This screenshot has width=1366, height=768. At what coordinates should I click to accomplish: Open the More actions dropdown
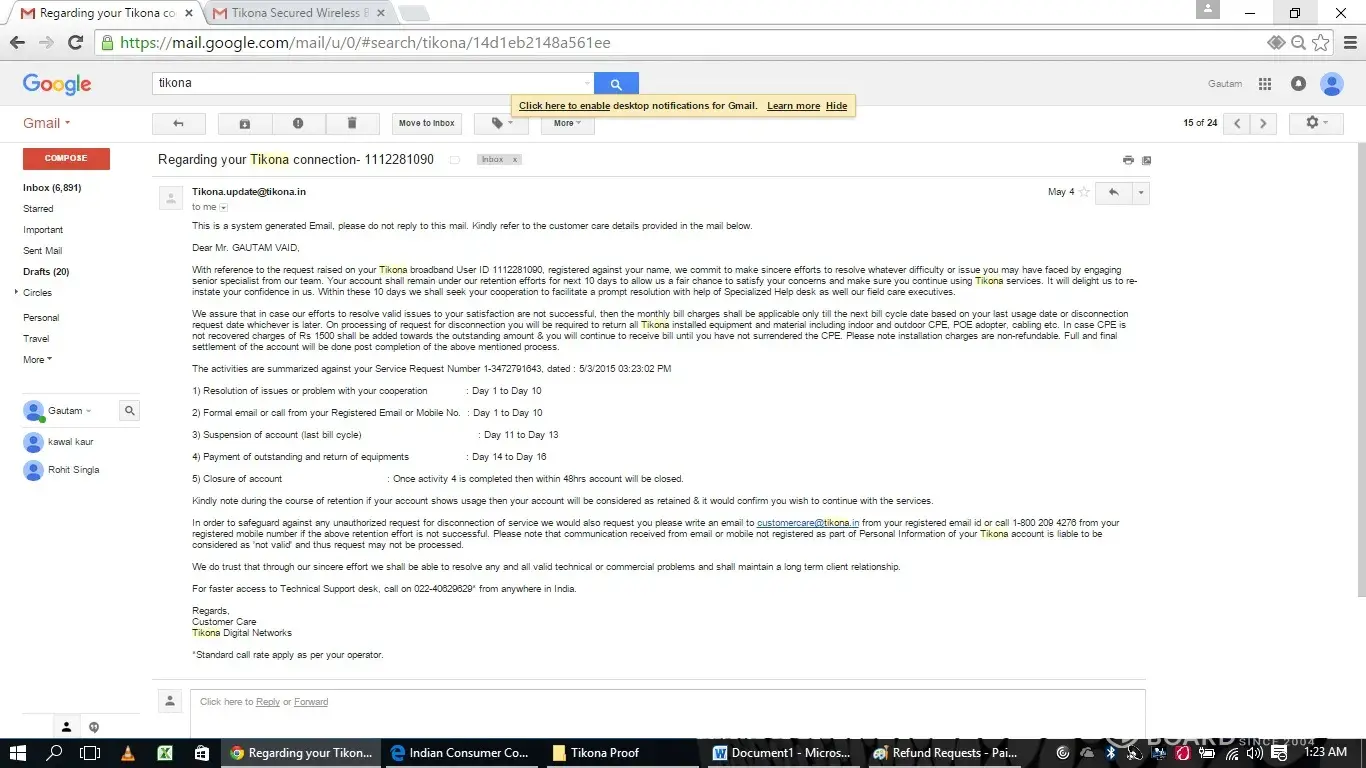tap(568, 123)
